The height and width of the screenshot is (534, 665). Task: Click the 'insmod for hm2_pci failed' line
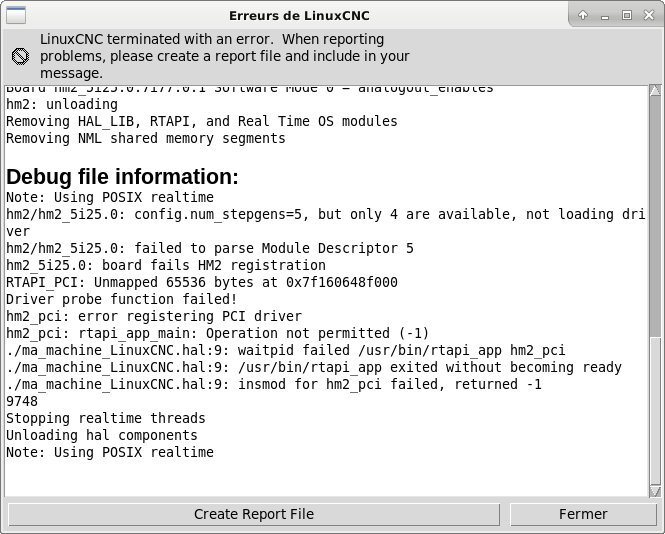click(274, 384)
